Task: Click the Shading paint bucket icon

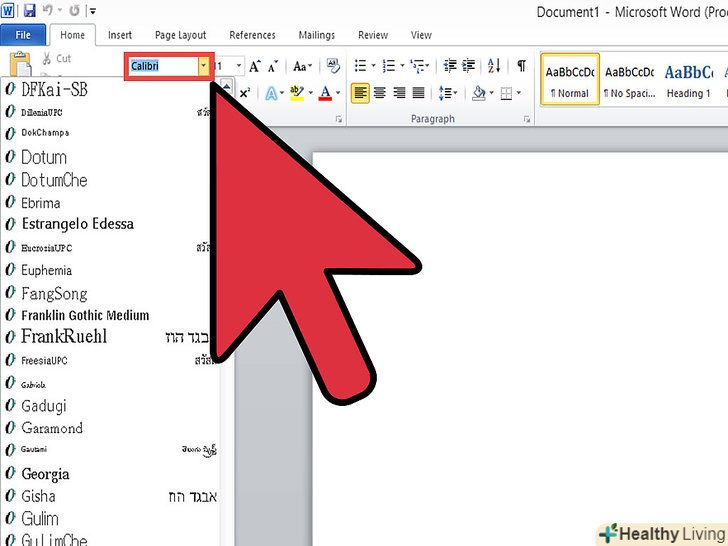Action: [x=478, y=93]
